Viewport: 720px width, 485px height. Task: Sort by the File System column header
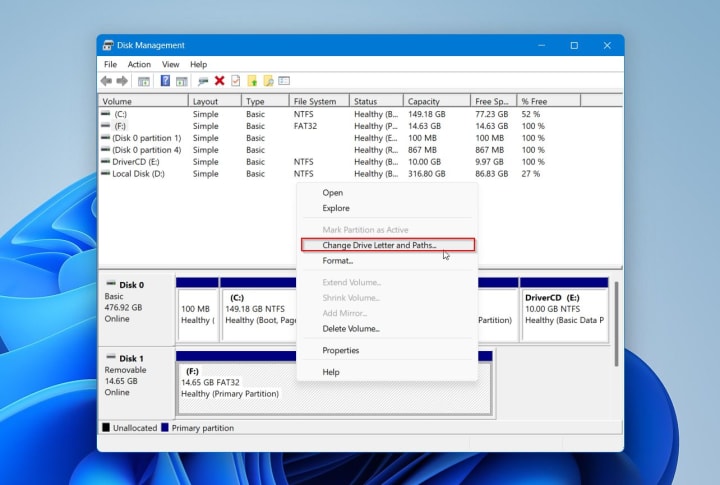tap(320, 101)
